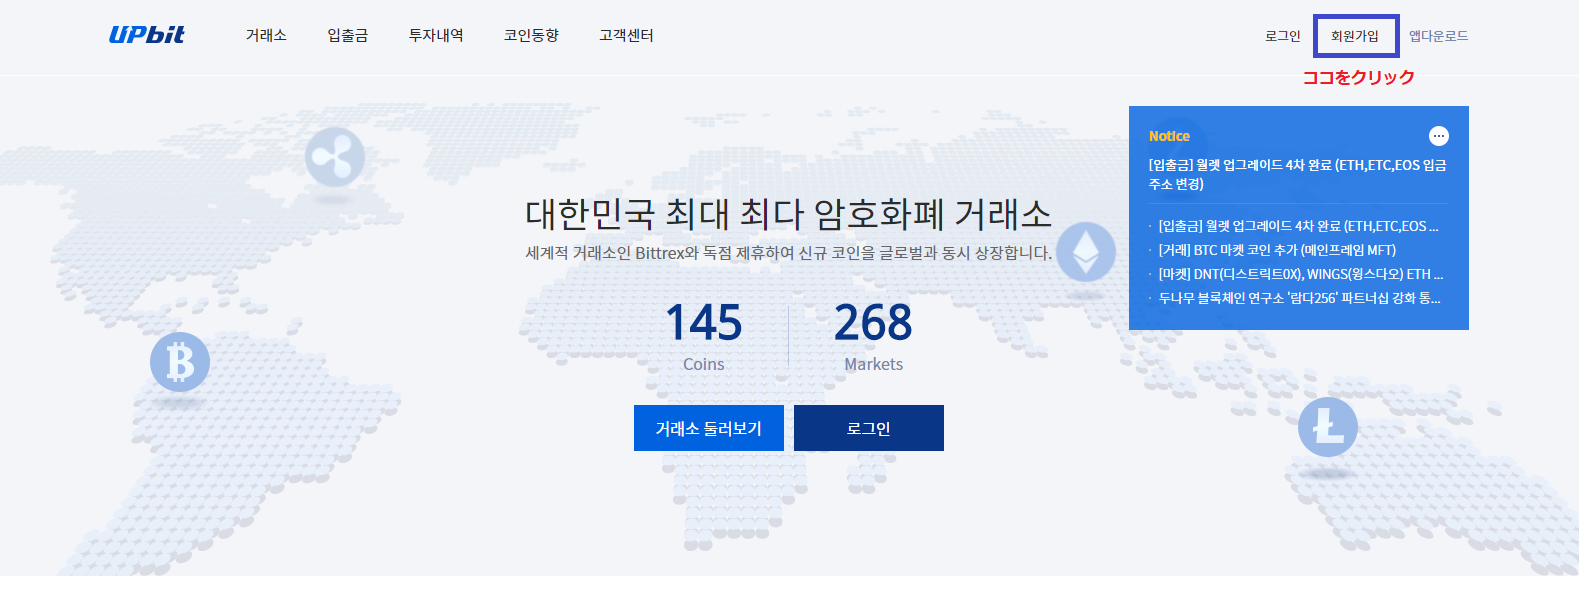This screenshot has width=1579, height=609.
Task: Open the '[마켓] DNT(디스트릭트0X), WINGS' notice
Action: pyautogui.click(x=1301, y=274)
